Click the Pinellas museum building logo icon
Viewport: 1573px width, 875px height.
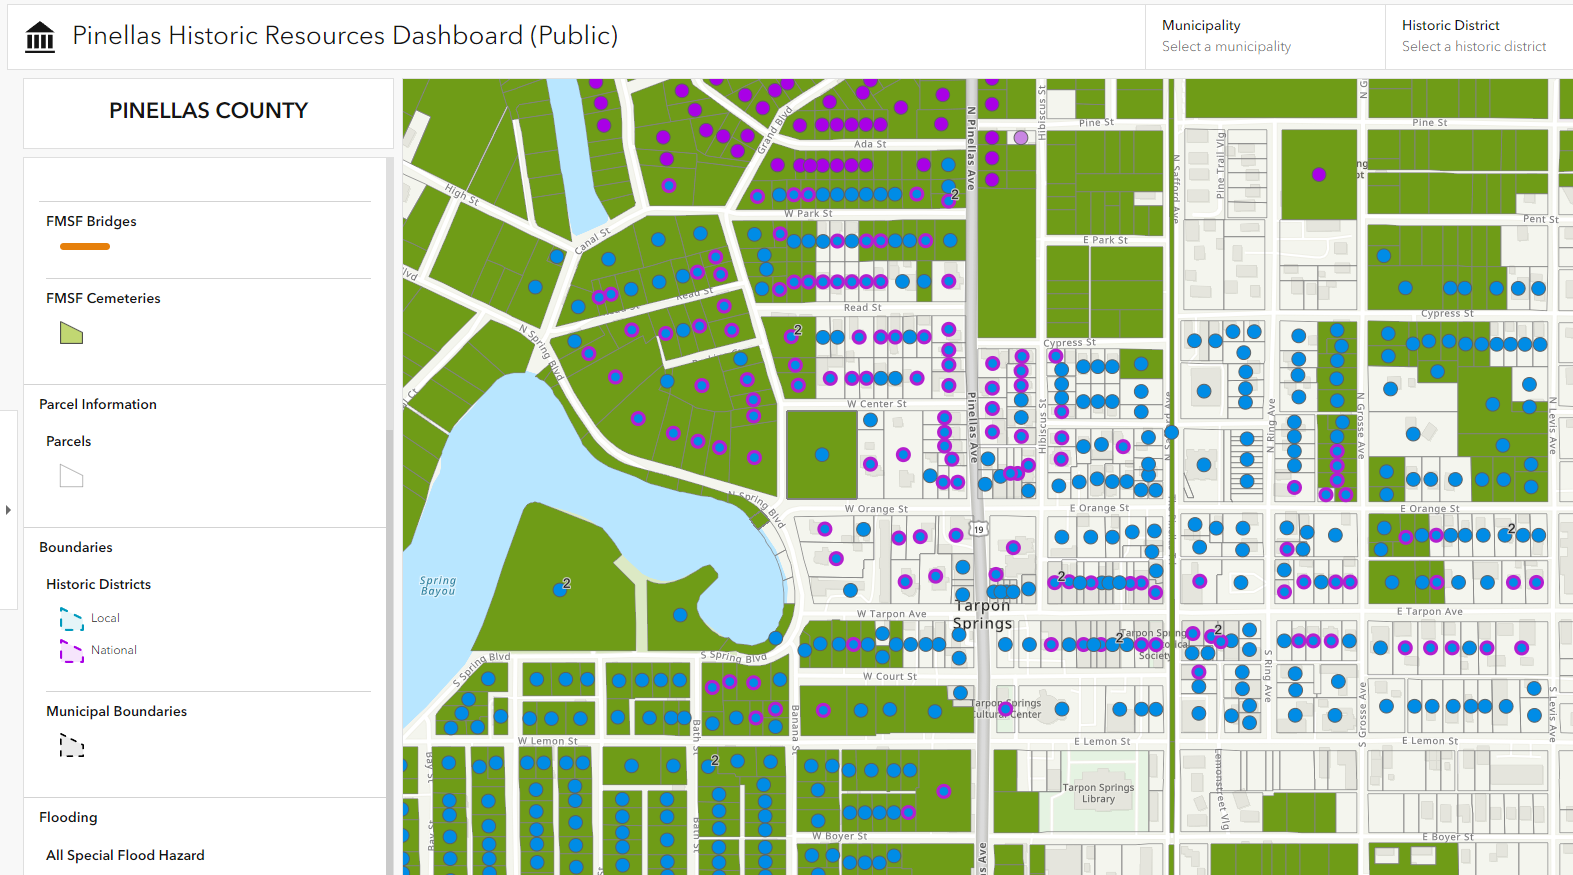[40, 37]
